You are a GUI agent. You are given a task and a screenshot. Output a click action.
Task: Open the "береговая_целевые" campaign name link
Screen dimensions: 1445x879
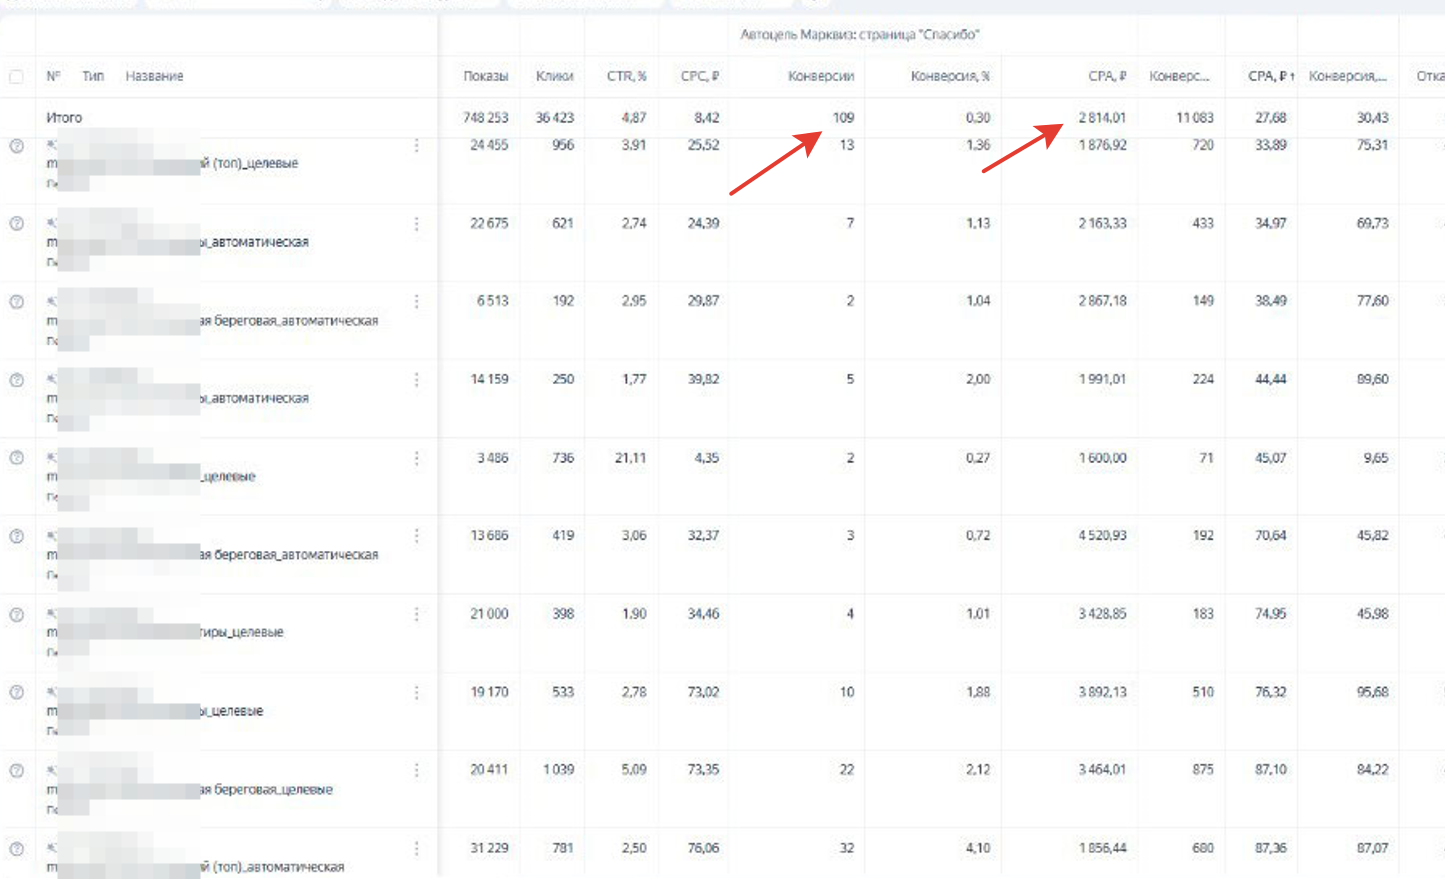(266, 790)
